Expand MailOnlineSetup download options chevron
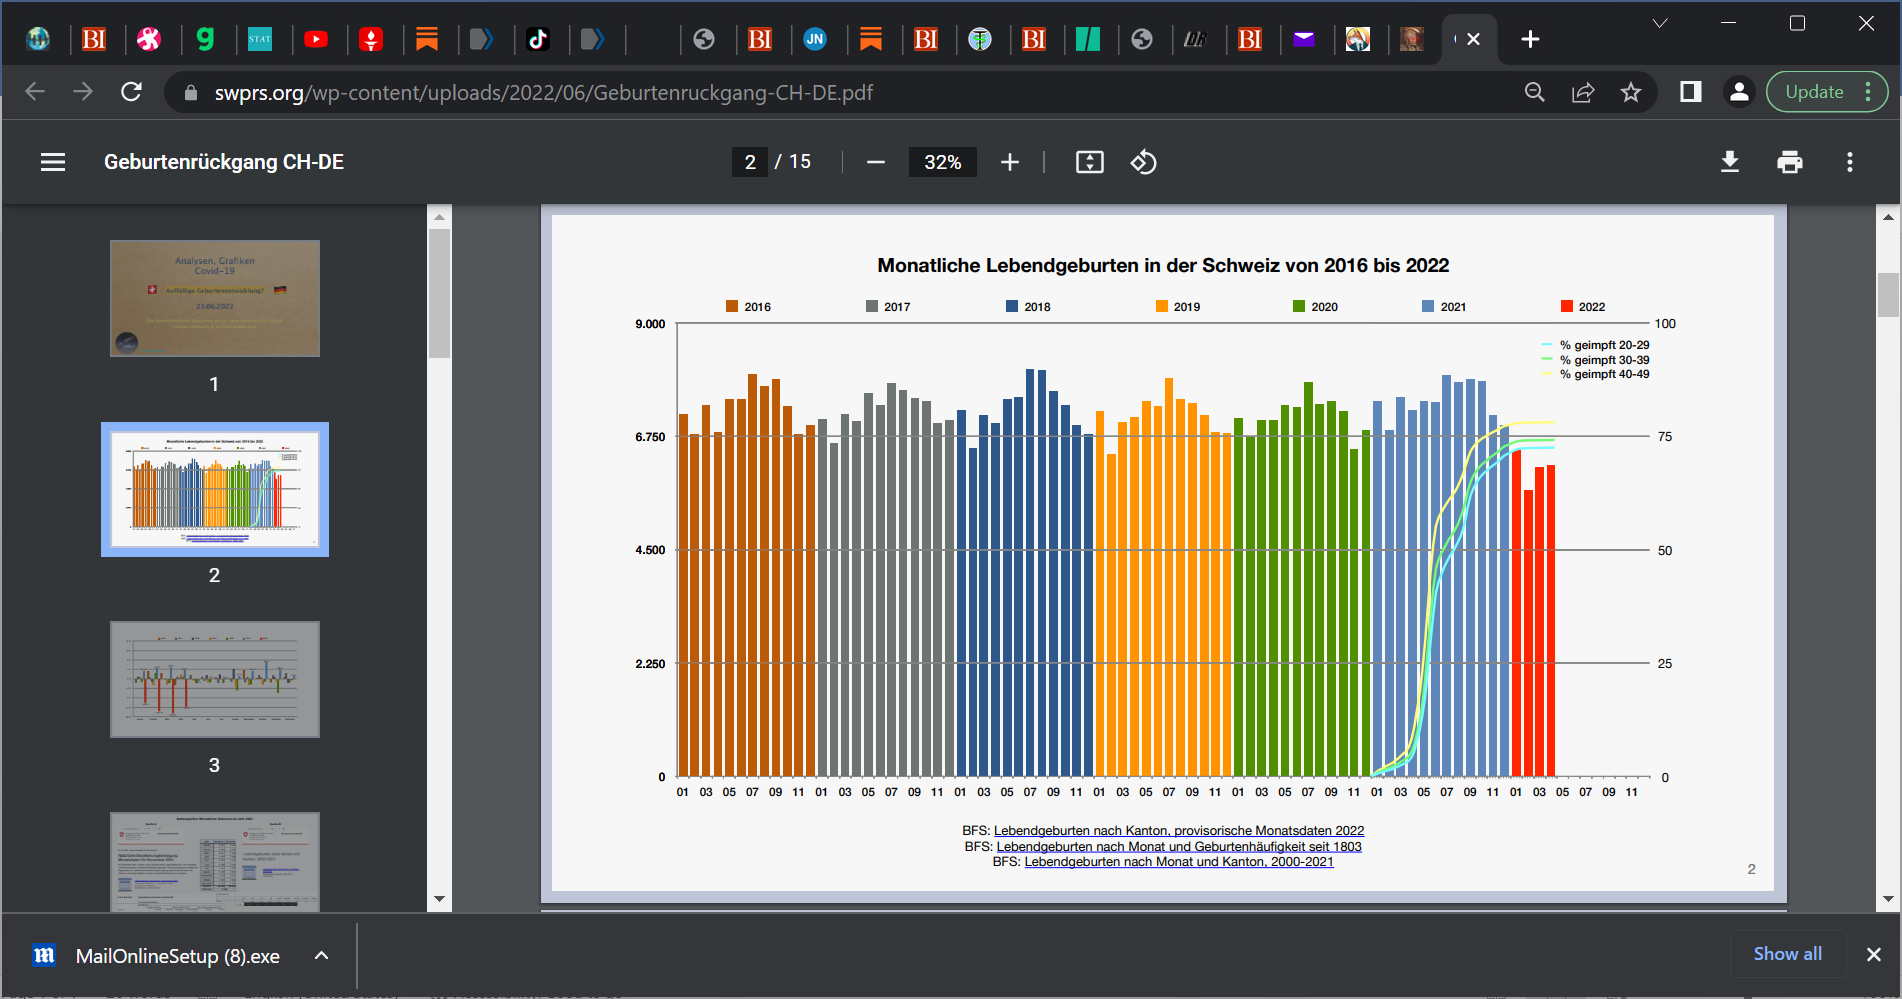Screen dimensions: 1902x999 point(321,956)
